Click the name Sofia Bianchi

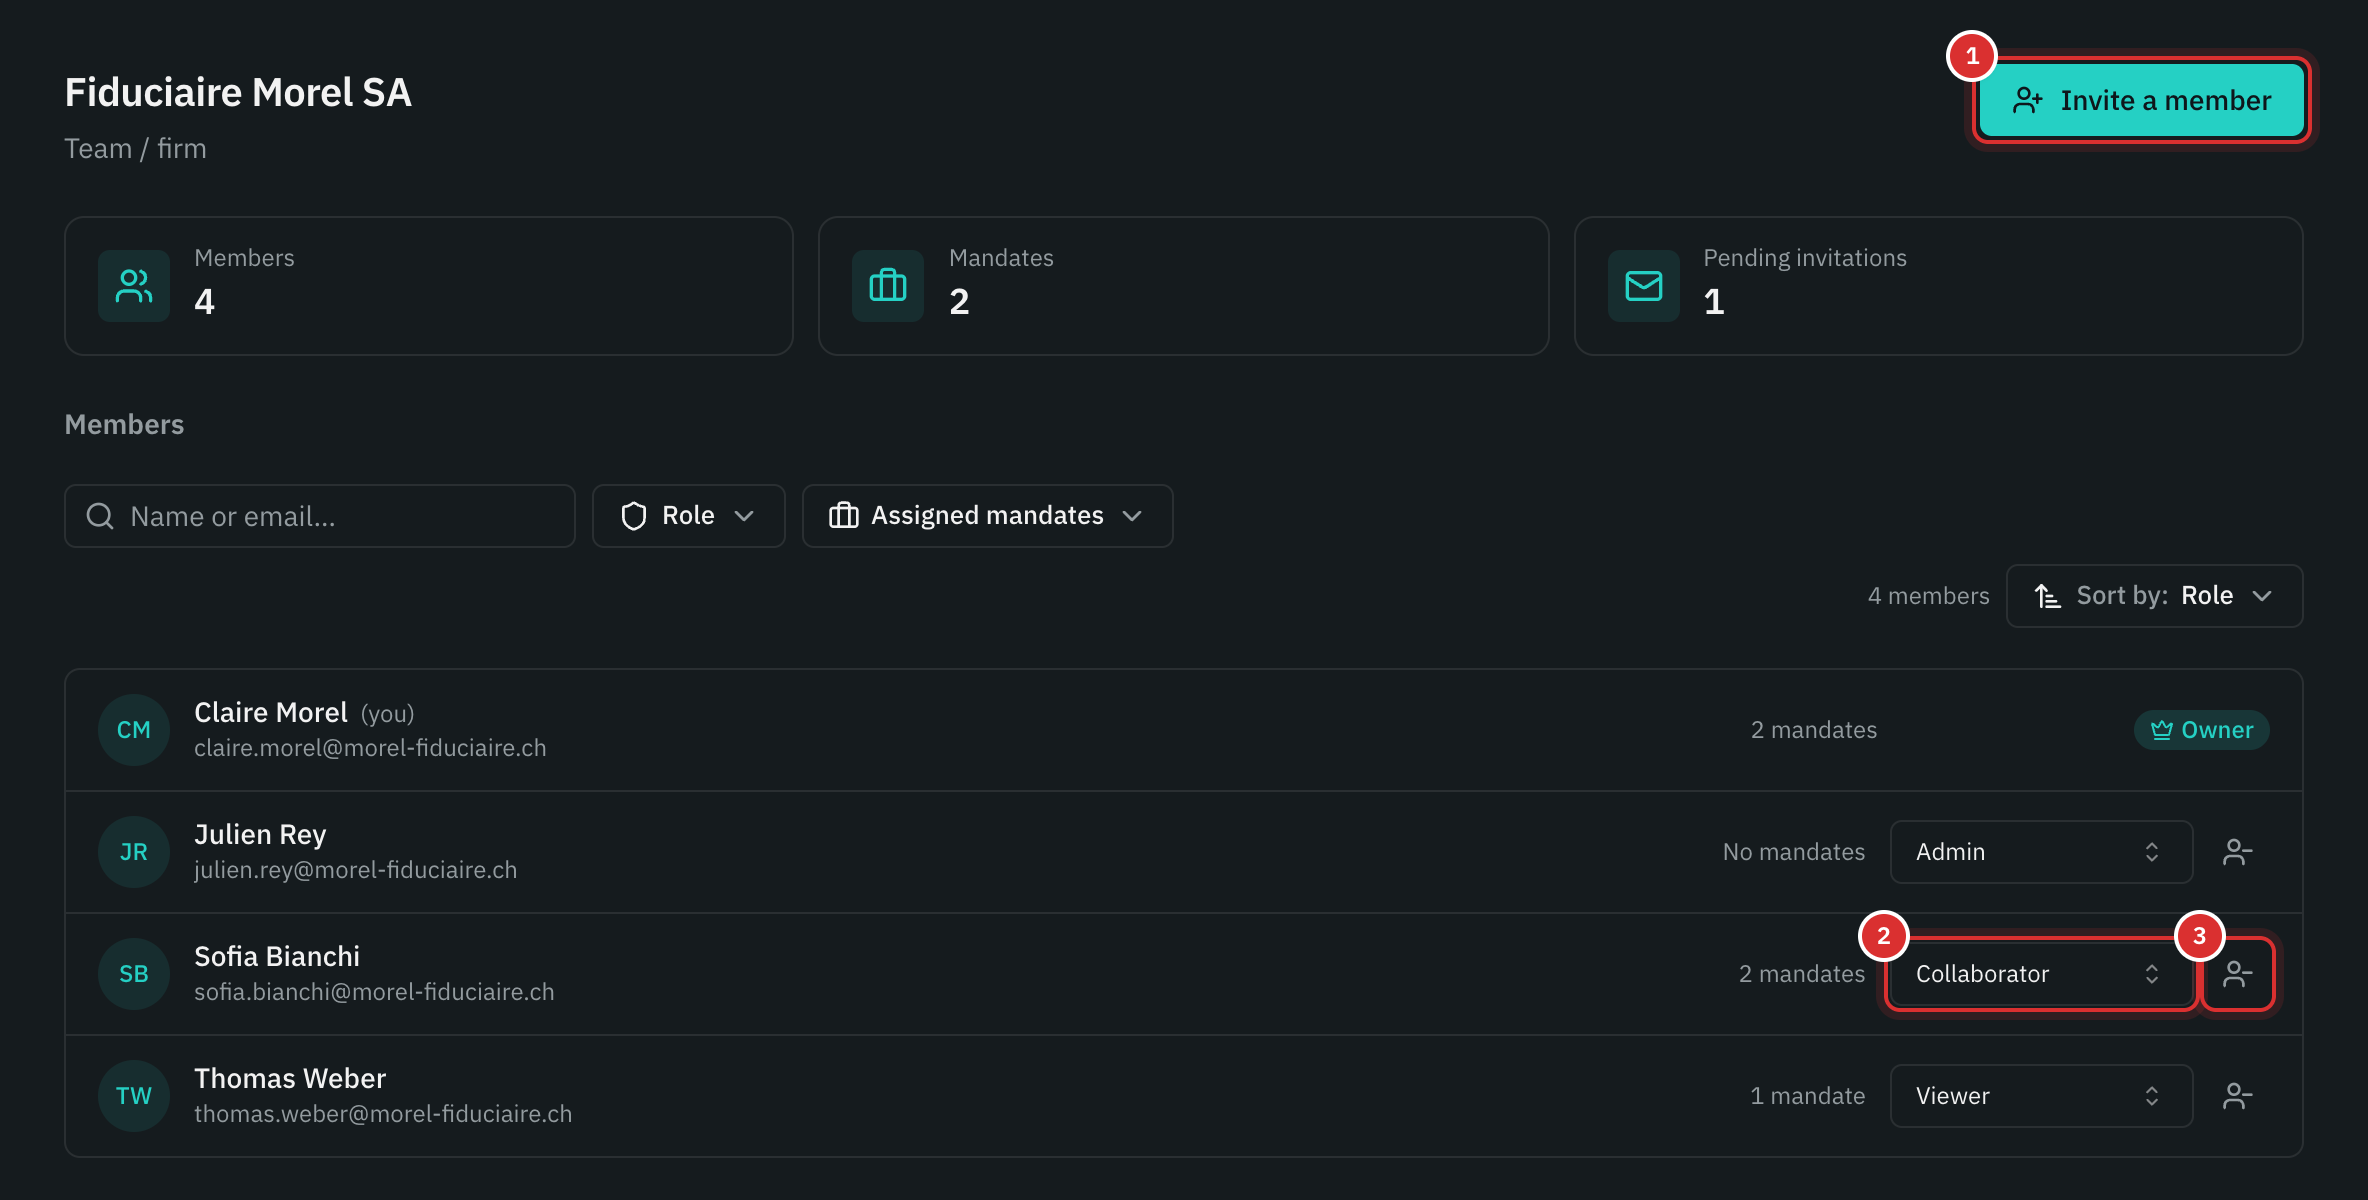(x=277, y=957)
